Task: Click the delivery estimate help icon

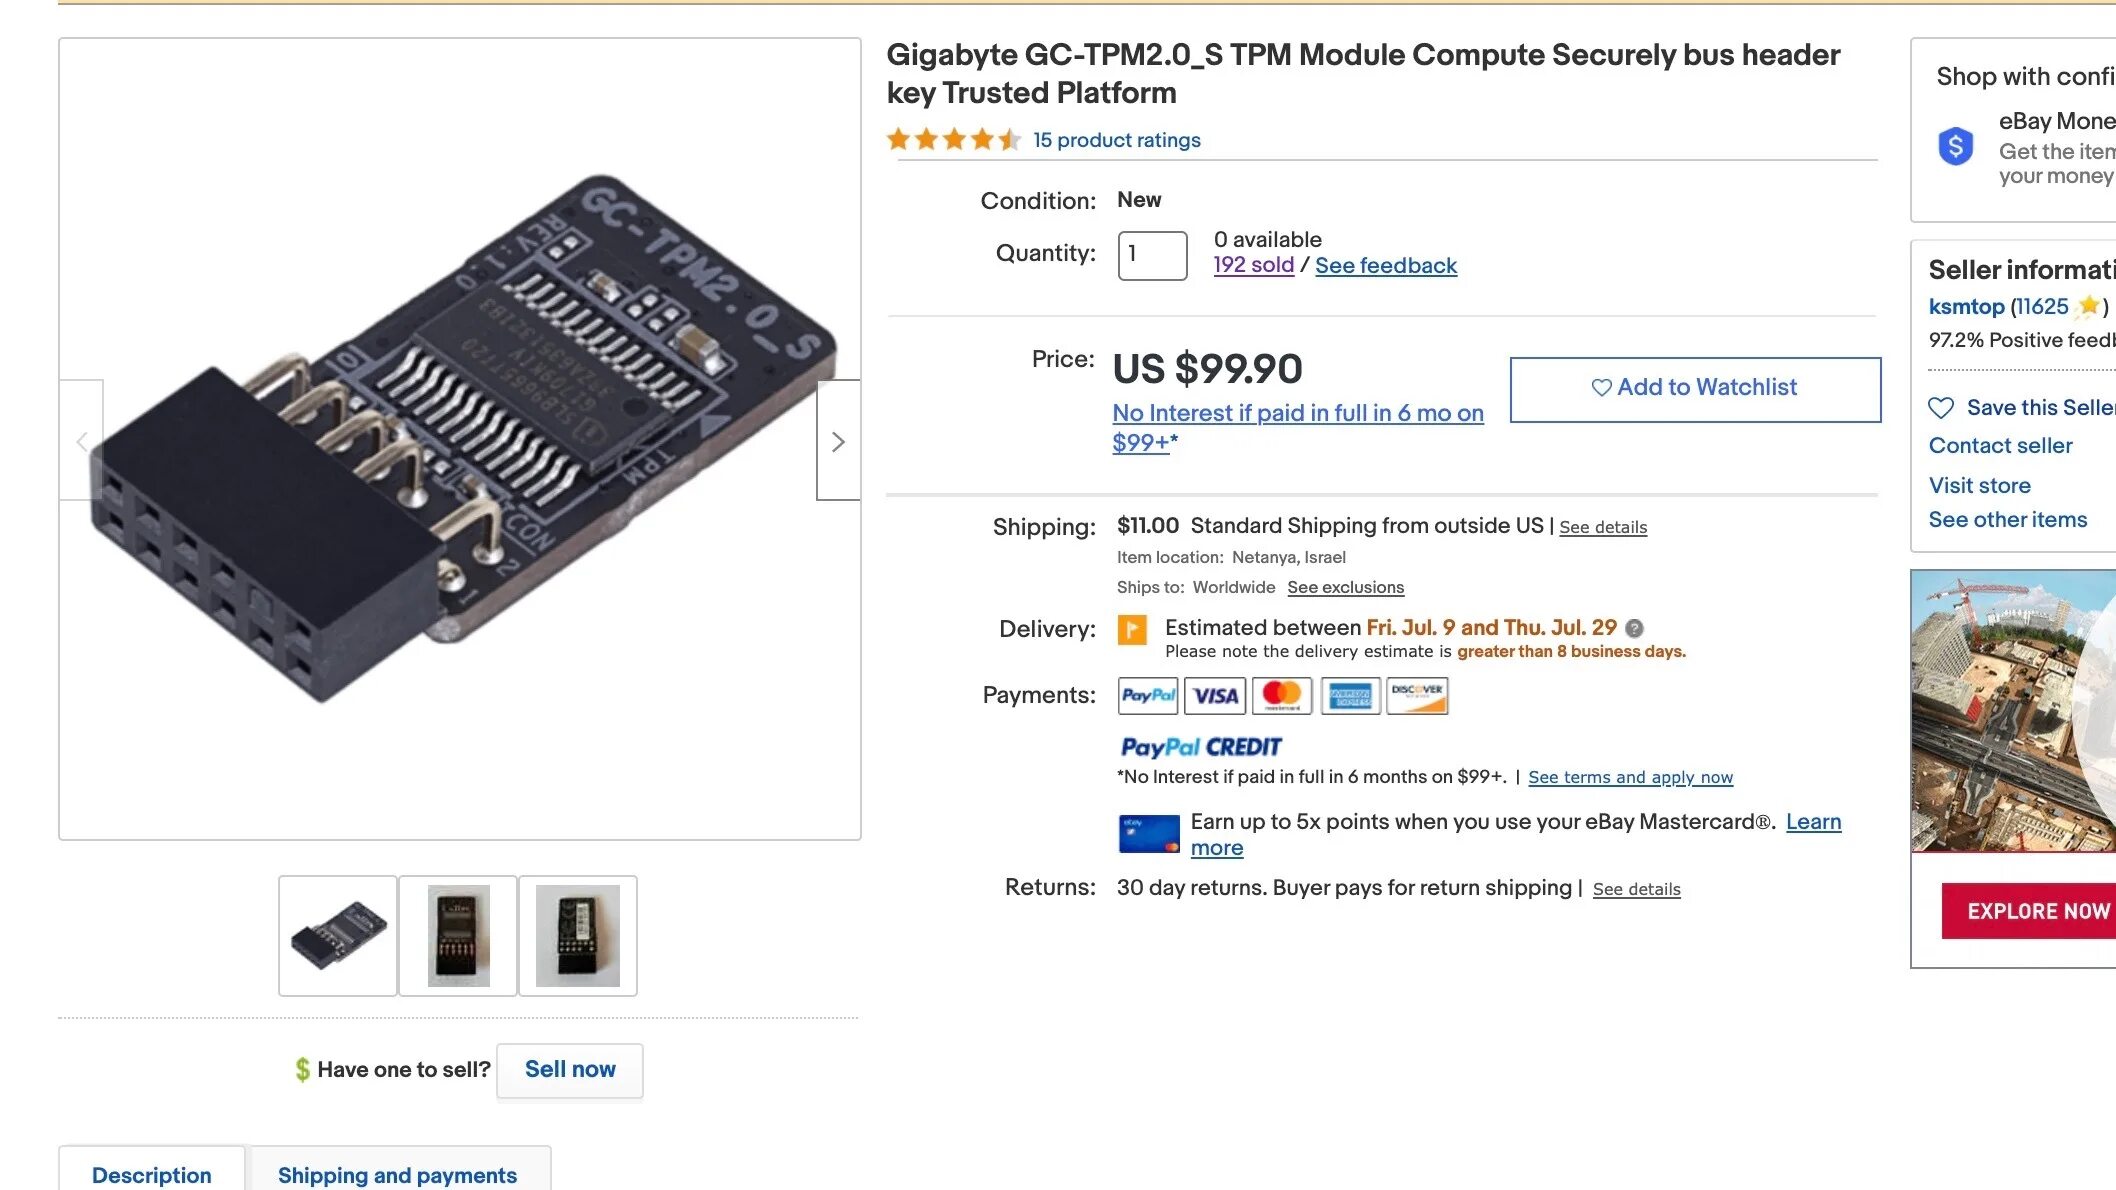Action: tap(1634, 628)
